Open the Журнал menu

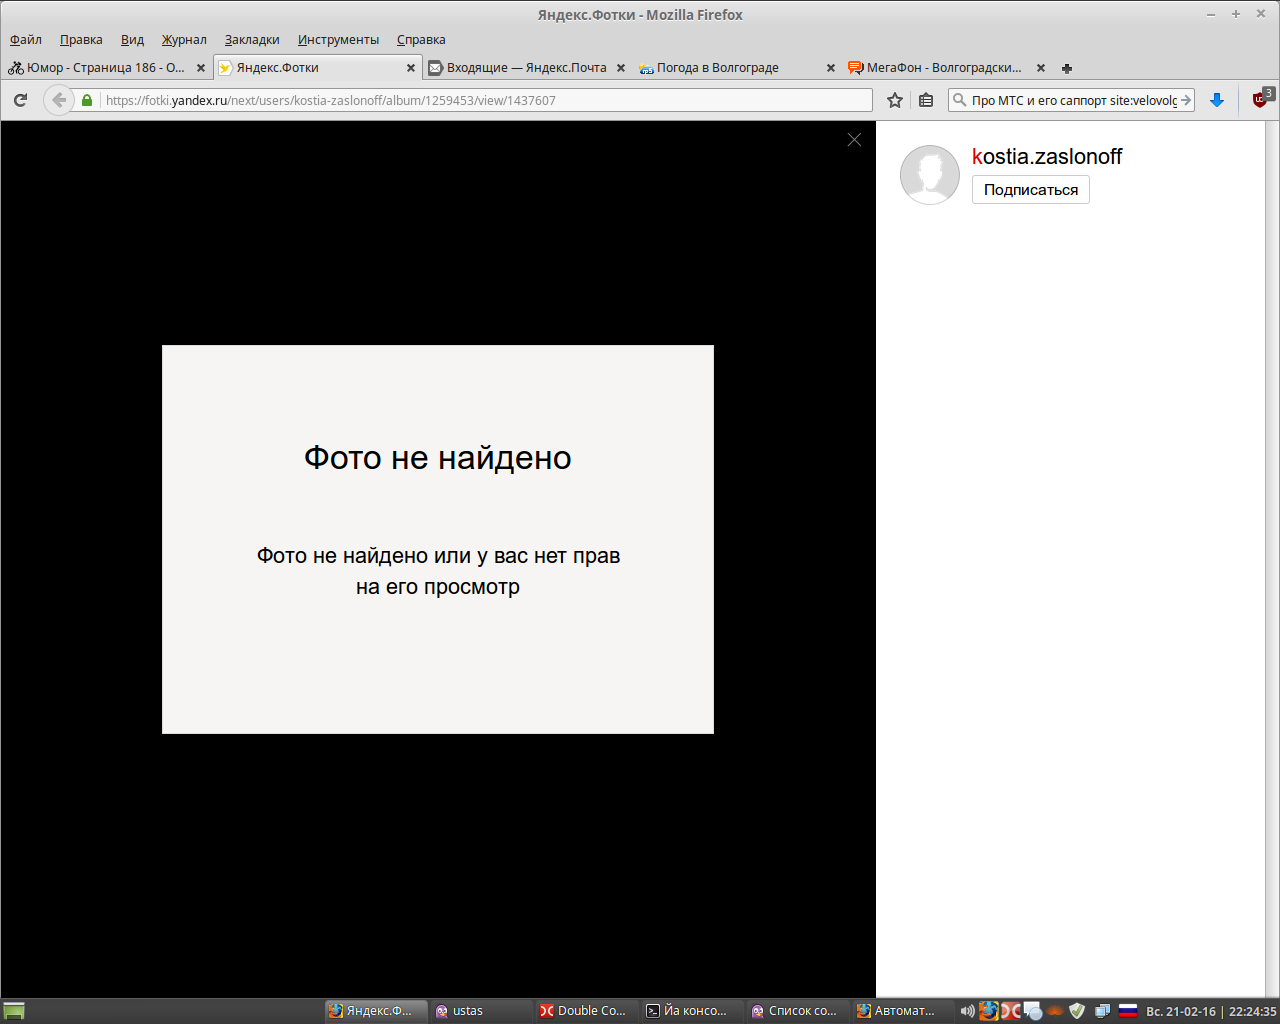point(184,40)
